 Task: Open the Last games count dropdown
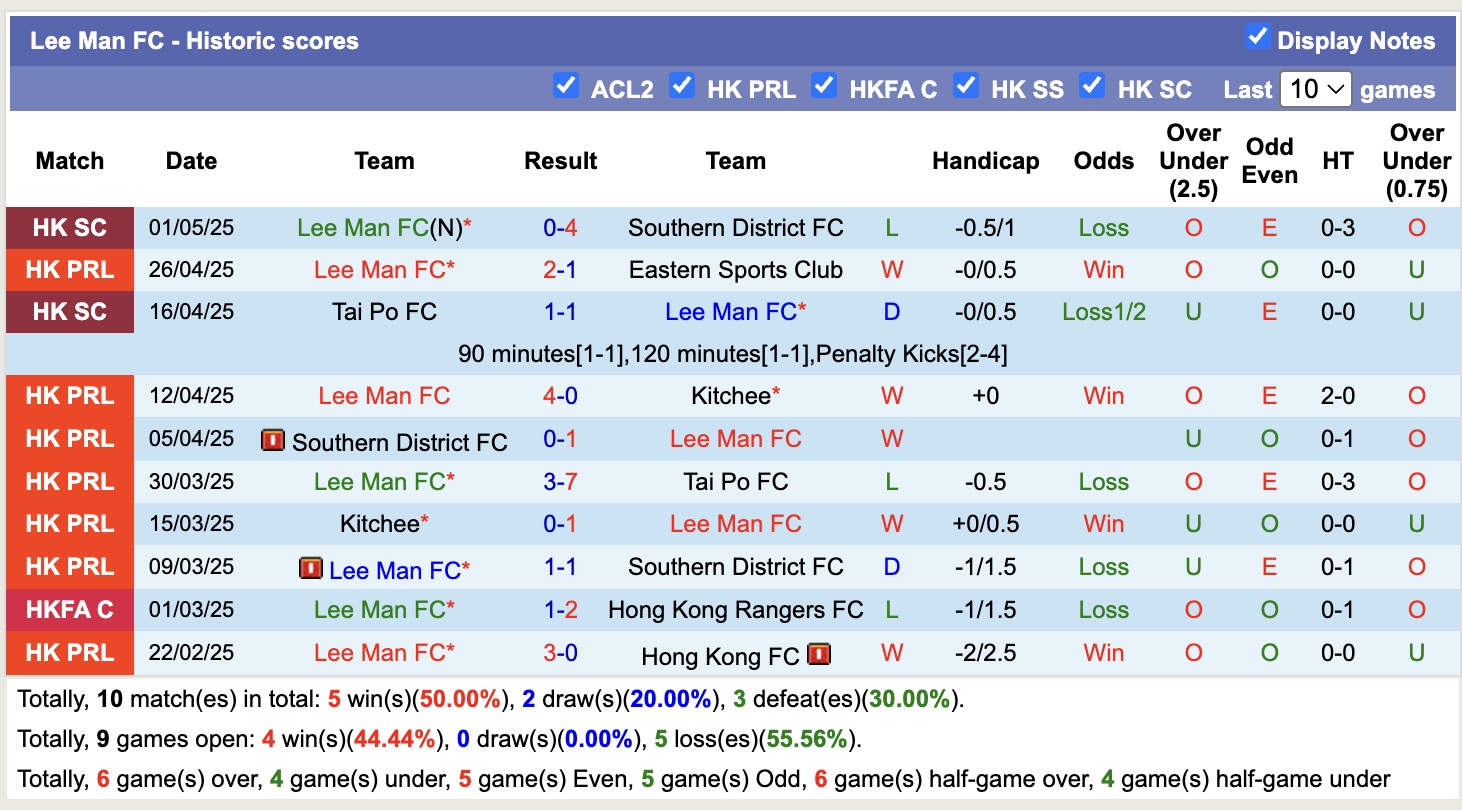[x=1317, y=88]
